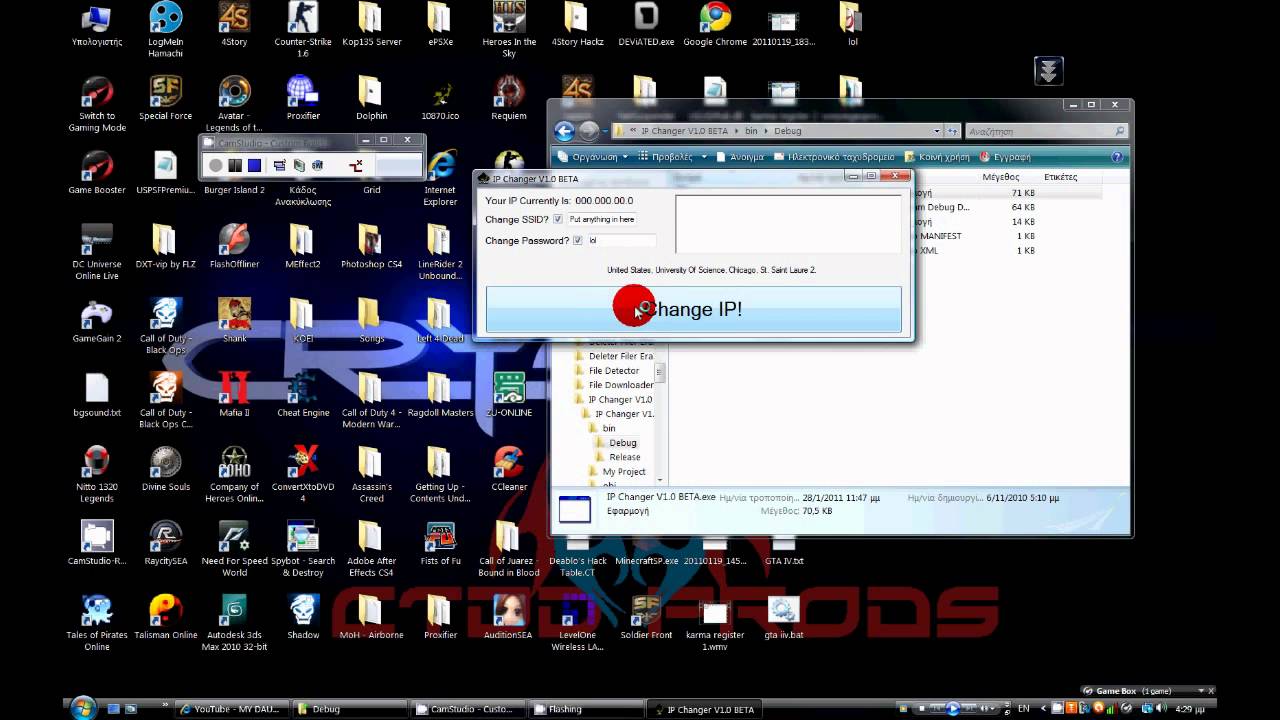This screenshot has width=1280, height=720.
Task: Click the Spybot Search & Destroy icon
Action: tap(303, 549)
